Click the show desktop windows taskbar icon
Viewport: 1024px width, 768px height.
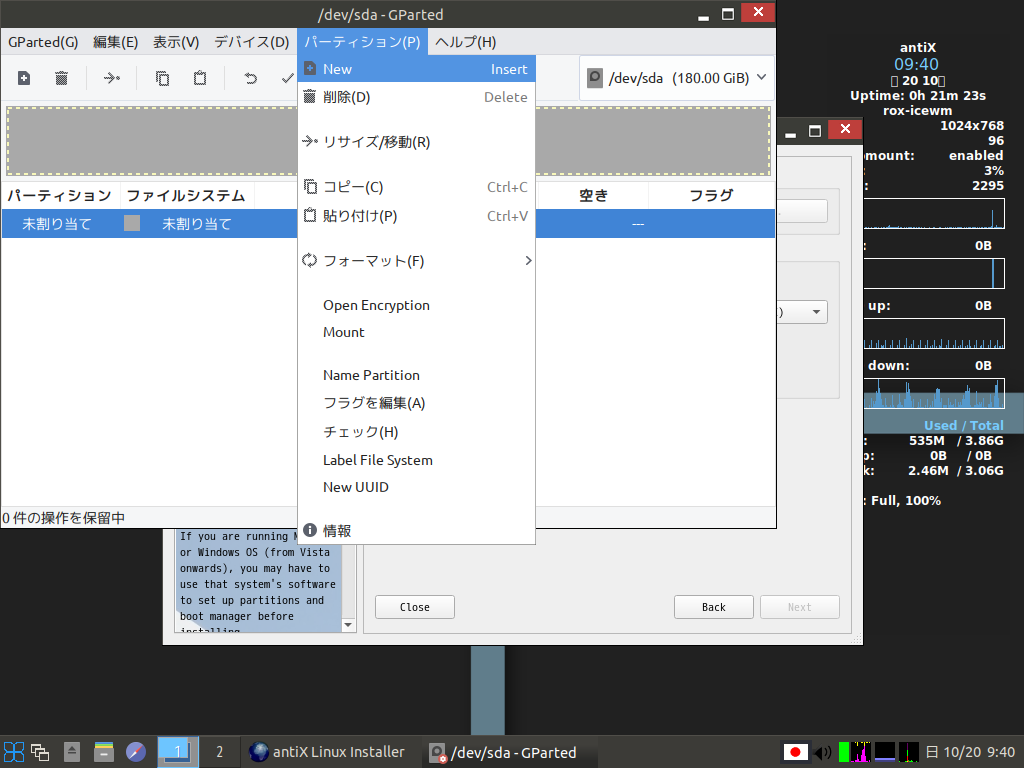[40, 752]
